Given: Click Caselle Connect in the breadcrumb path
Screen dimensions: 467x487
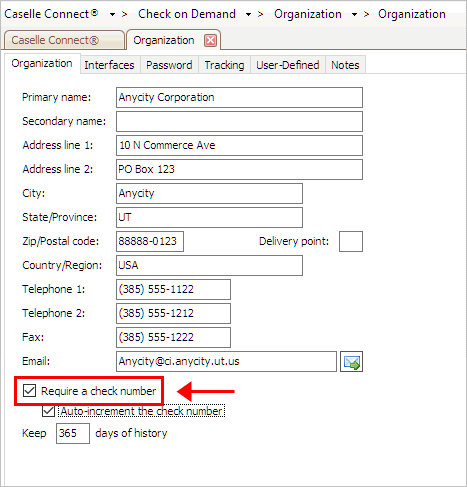Looking at the screenshot, I should [x=51, y=14].
